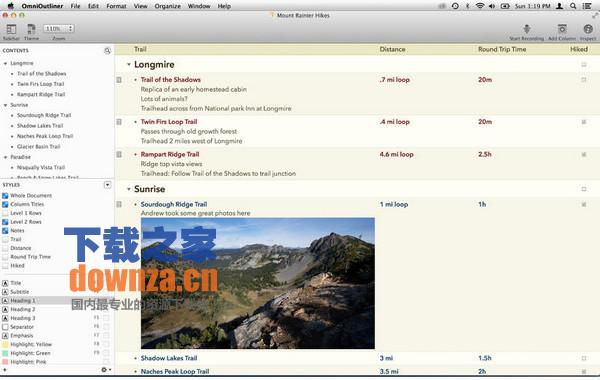Add a style with the plus button
The height and width of the screenshot is (380, 600).
pos(5,370)
